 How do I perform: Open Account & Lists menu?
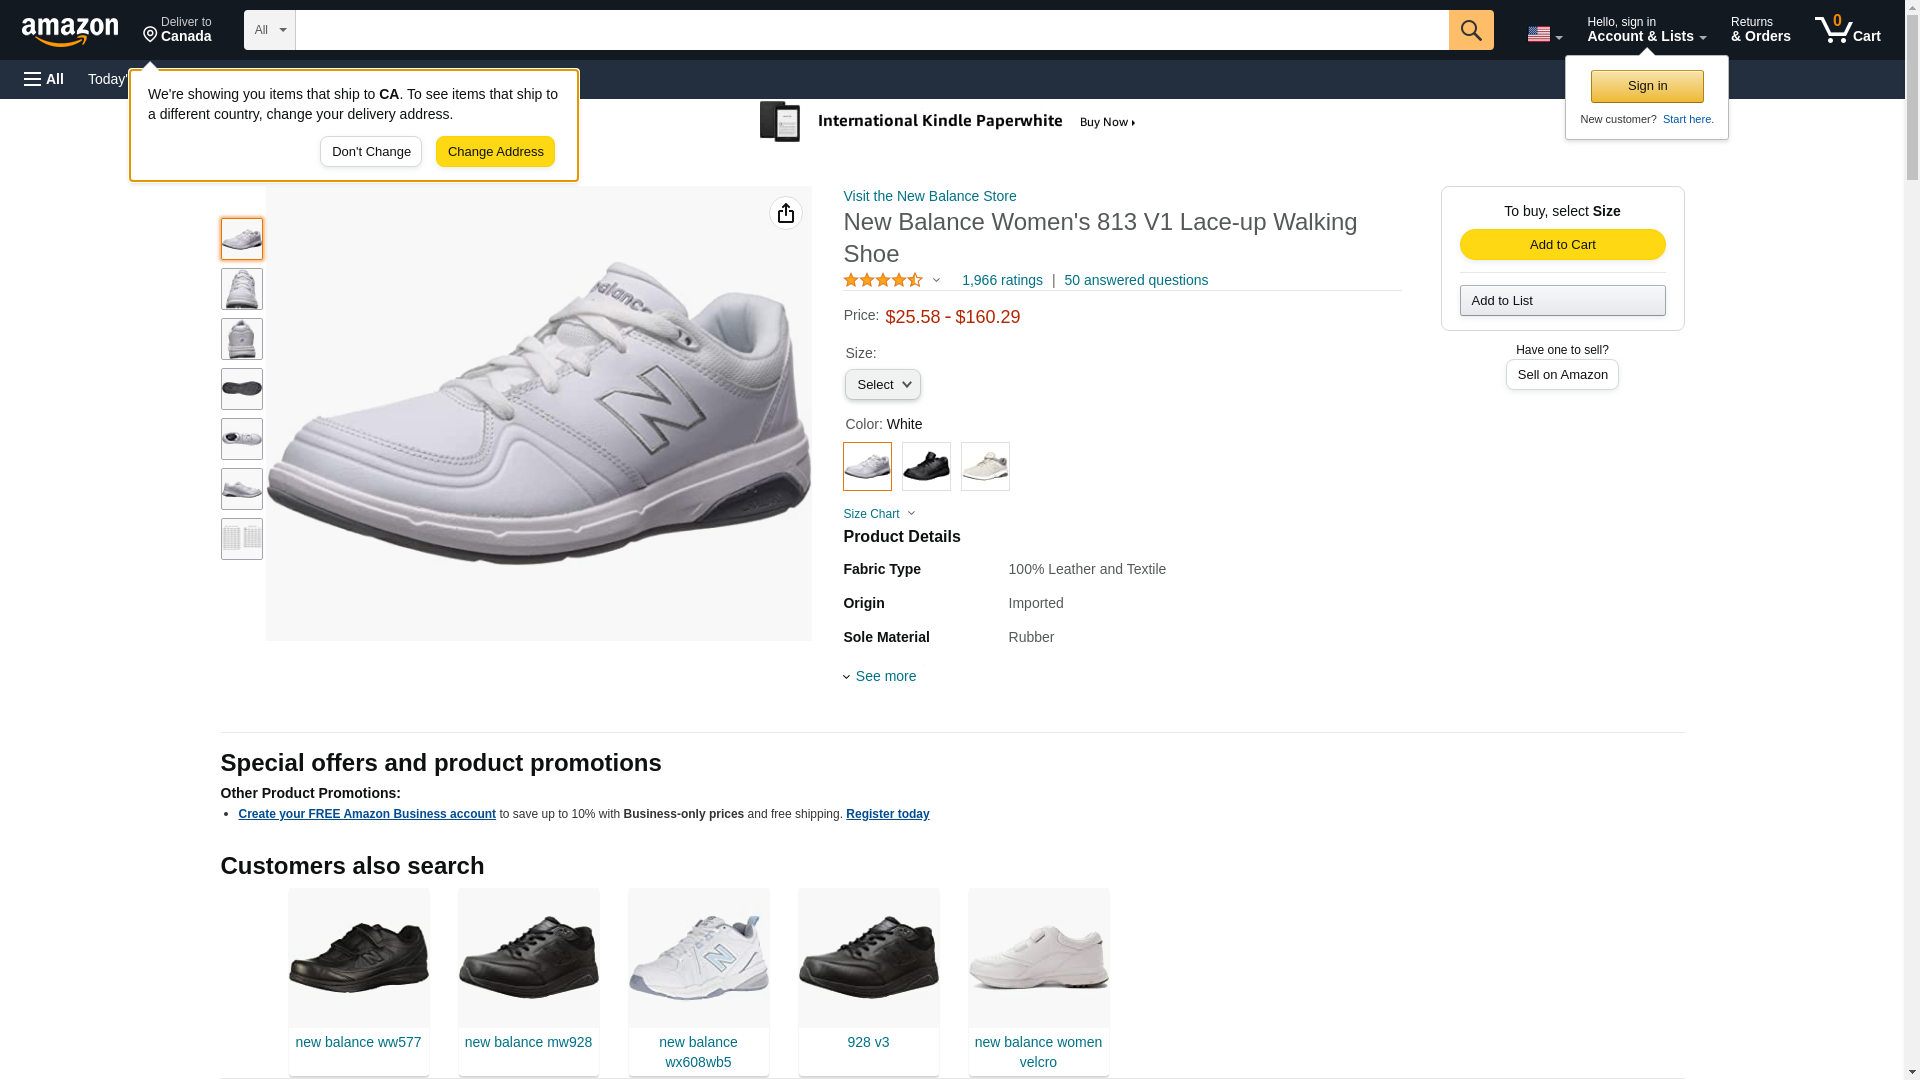1646,30
